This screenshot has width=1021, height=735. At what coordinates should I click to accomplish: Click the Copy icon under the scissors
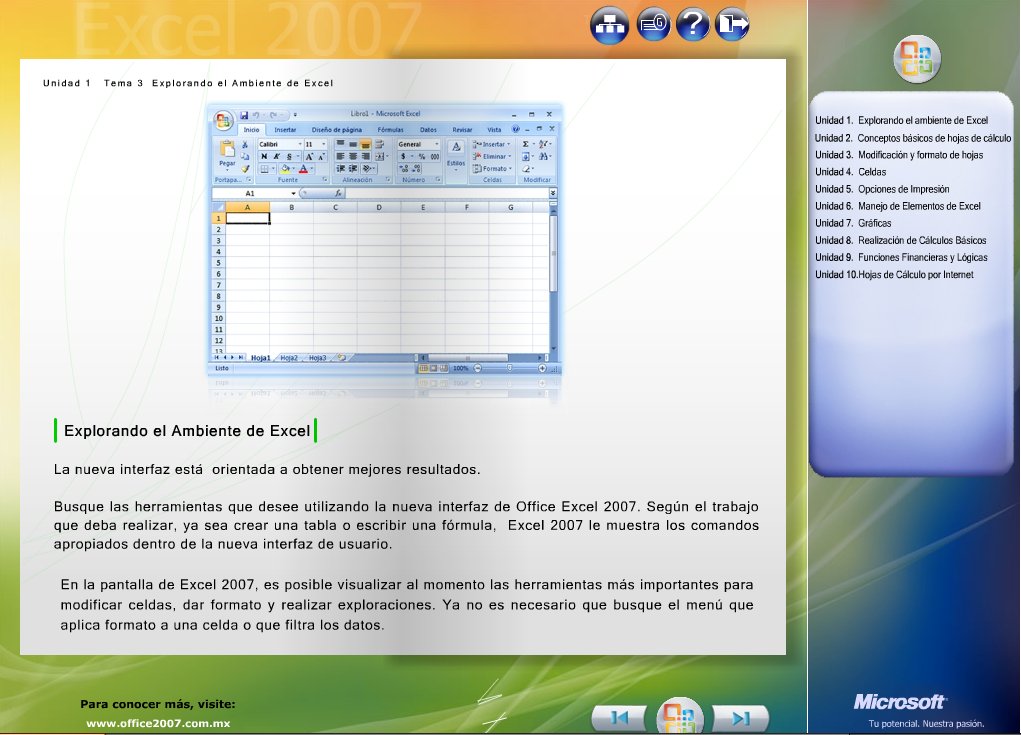pos(245,156)
